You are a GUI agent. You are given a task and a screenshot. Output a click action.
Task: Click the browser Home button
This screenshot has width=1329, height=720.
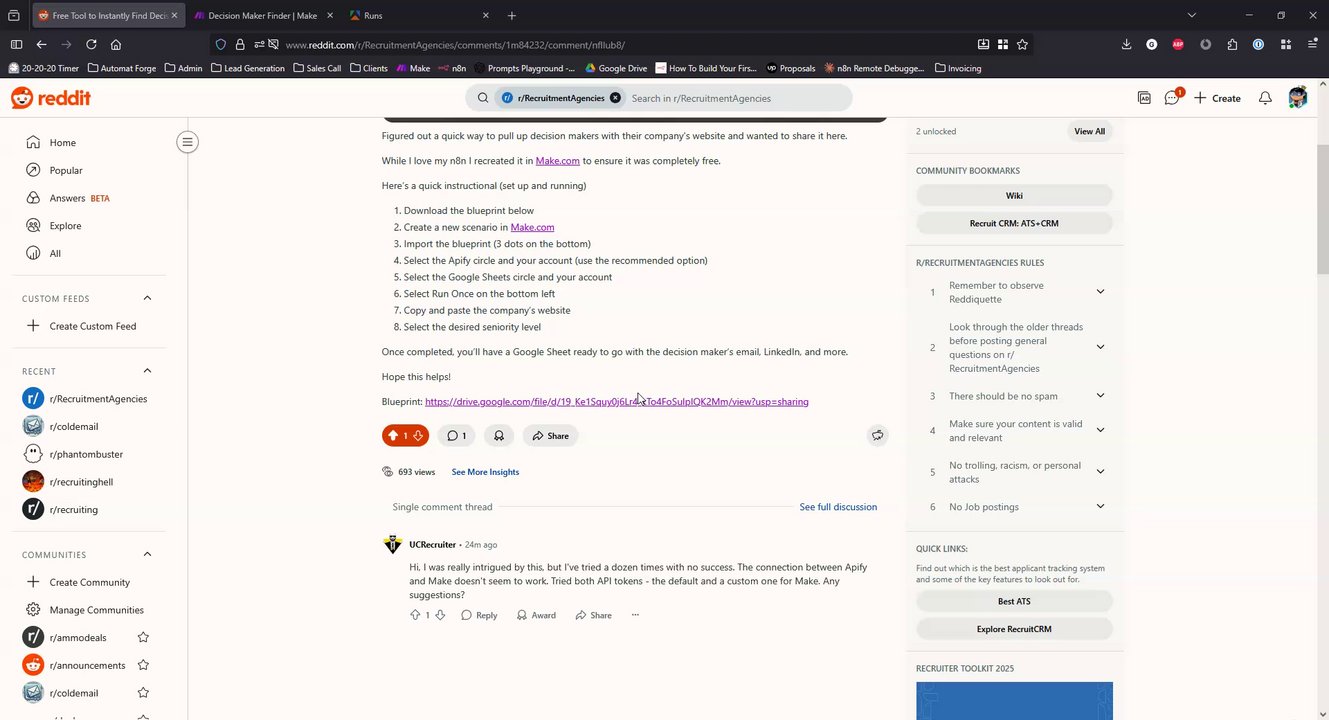coord(116,44)
